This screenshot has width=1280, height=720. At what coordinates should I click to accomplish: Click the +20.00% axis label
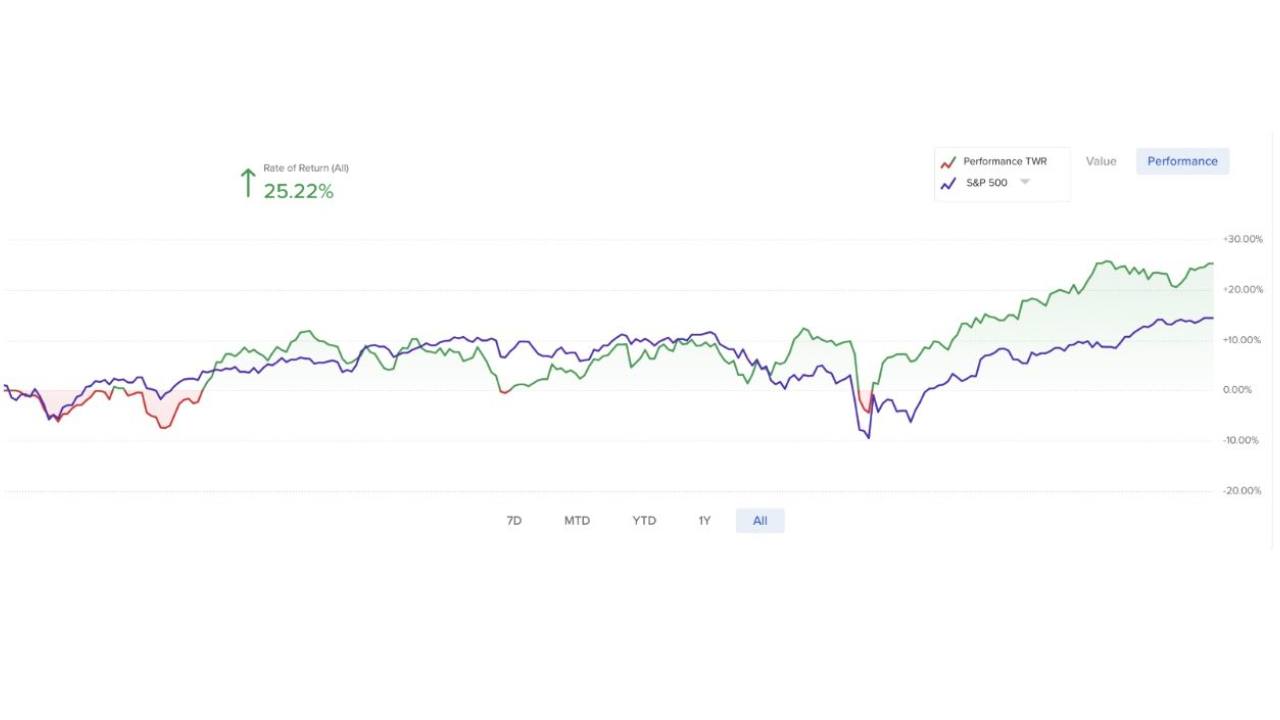tap(1242, 290)
